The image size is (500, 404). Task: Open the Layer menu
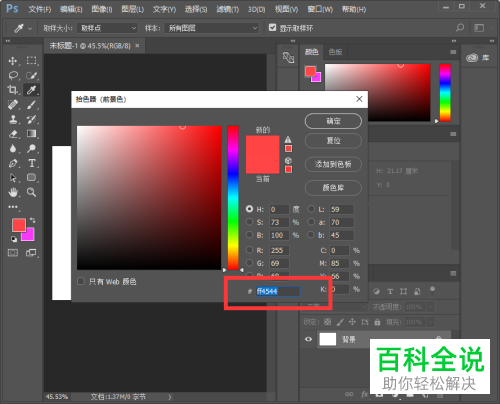[132, 9]
